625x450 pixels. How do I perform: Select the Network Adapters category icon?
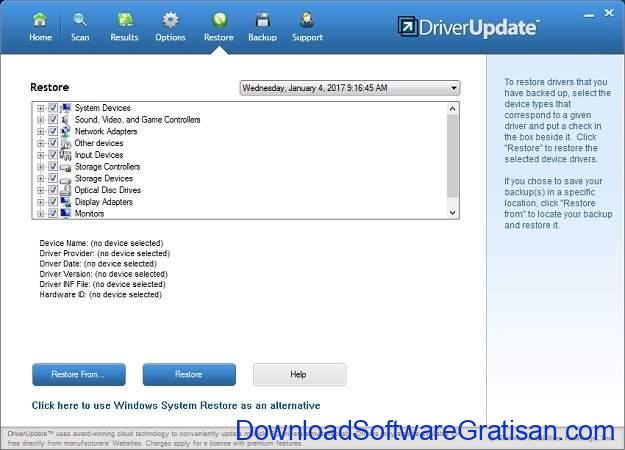pos(65,131)
